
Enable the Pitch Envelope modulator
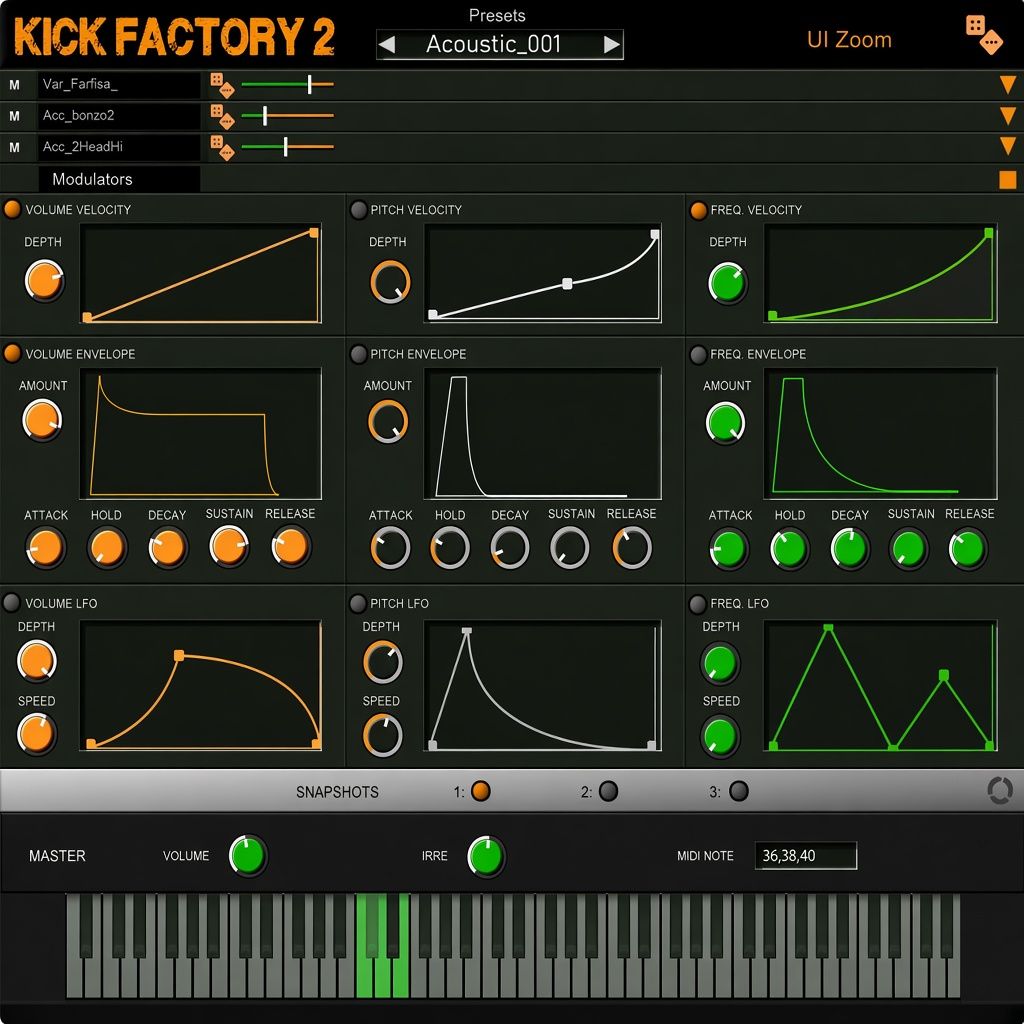[358, 354]
